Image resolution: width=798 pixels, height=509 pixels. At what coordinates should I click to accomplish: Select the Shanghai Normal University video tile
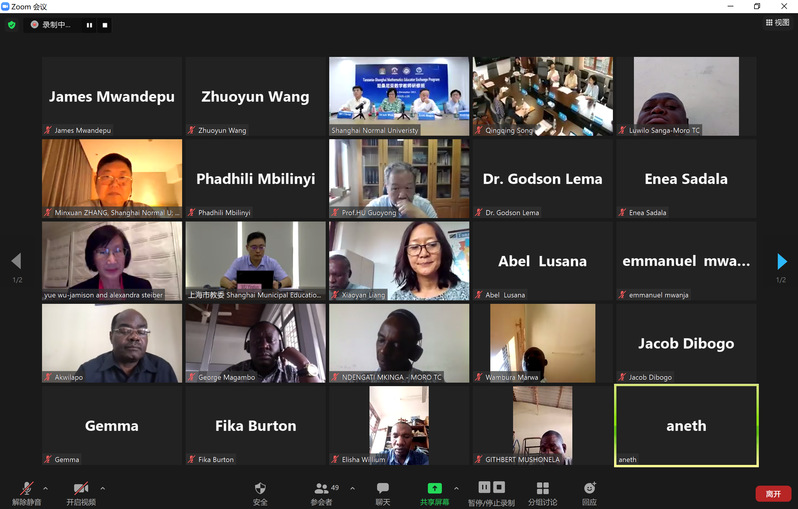click(399, 96)
